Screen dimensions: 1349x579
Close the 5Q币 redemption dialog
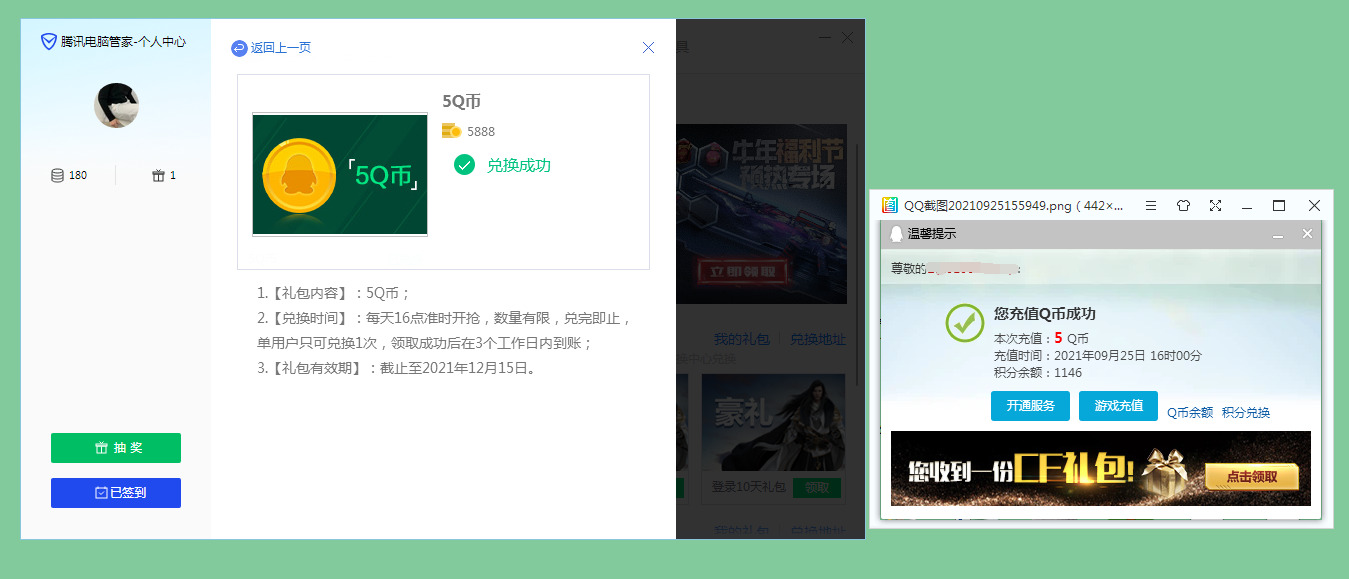(648, 47)
